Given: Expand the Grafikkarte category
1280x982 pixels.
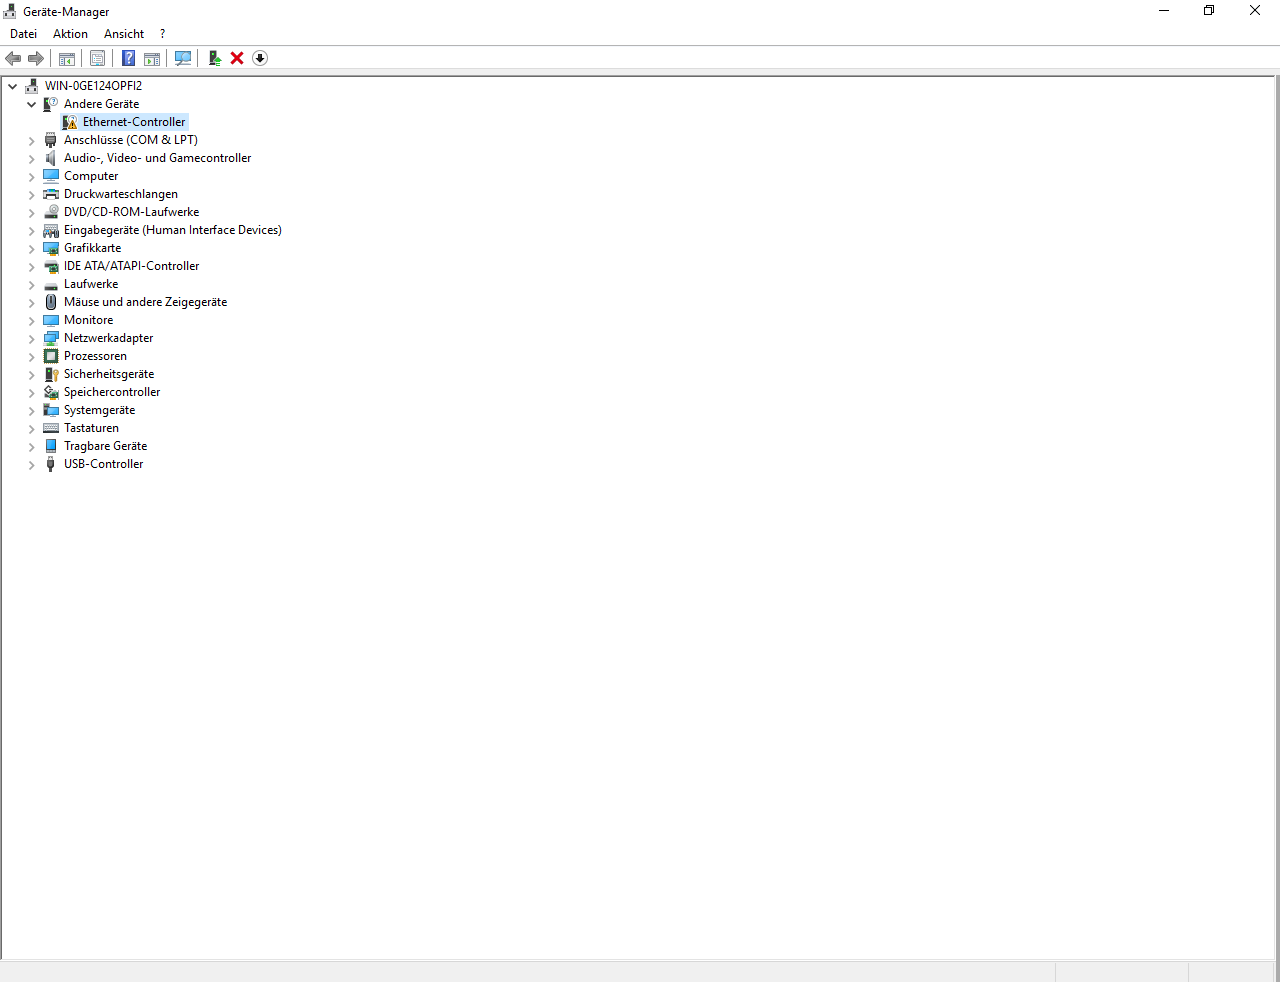Looking at the screenshot, I should [x=31, y=248].
